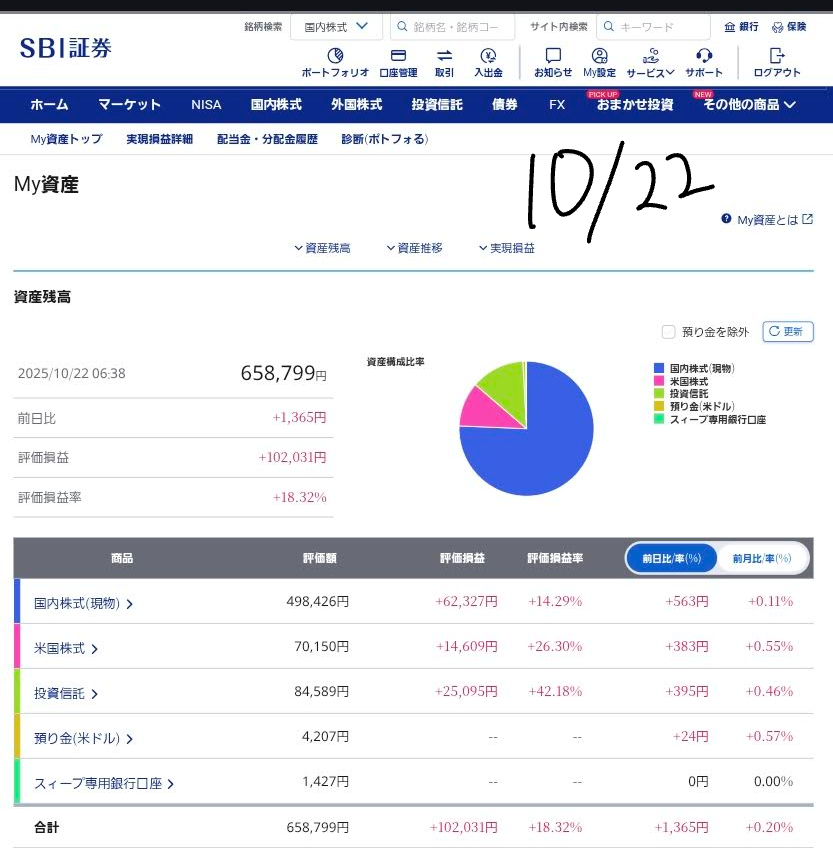This screenshot has height=848, width=833.
Task: Click the ログアウト exit icon
Action: [777, 56]
